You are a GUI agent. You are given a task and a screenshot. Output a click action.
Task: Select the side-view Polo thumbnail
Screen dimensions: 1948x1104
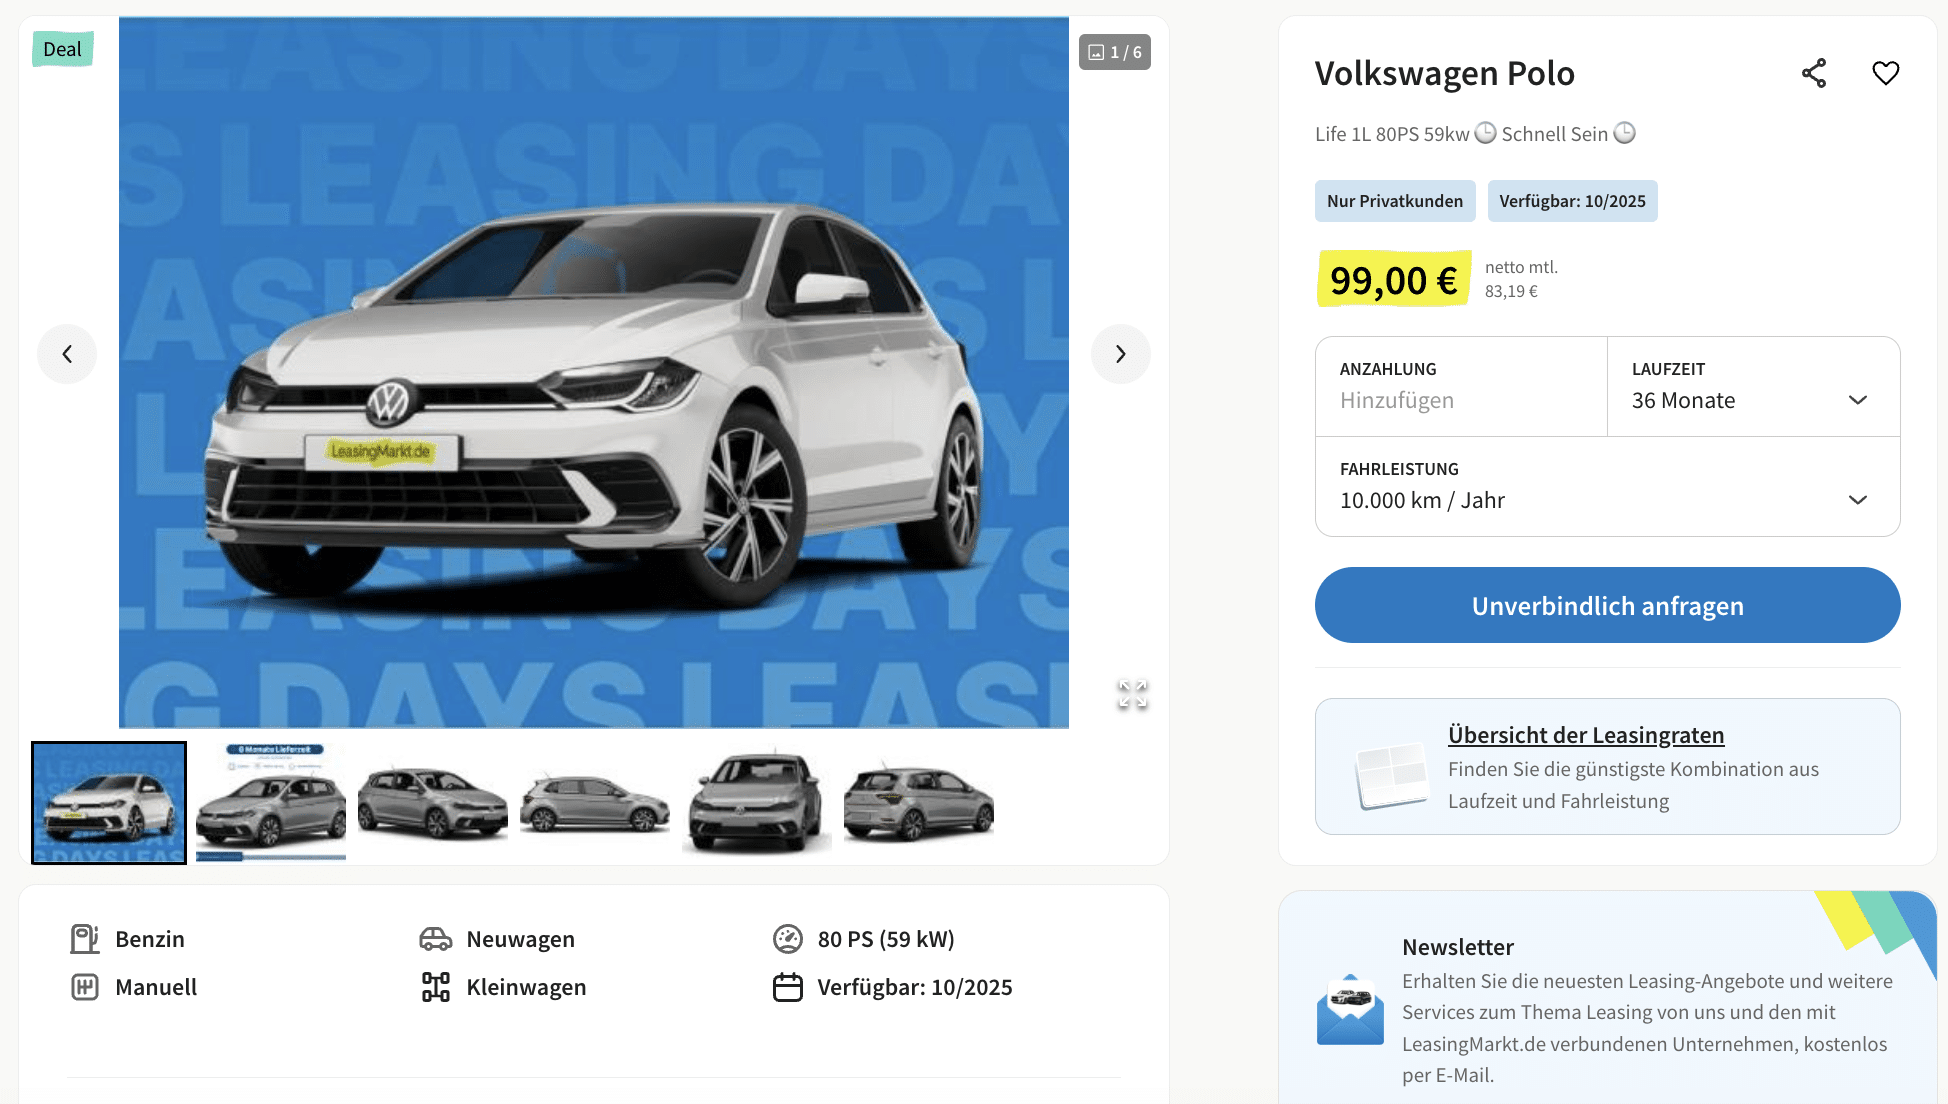[595, 803]
